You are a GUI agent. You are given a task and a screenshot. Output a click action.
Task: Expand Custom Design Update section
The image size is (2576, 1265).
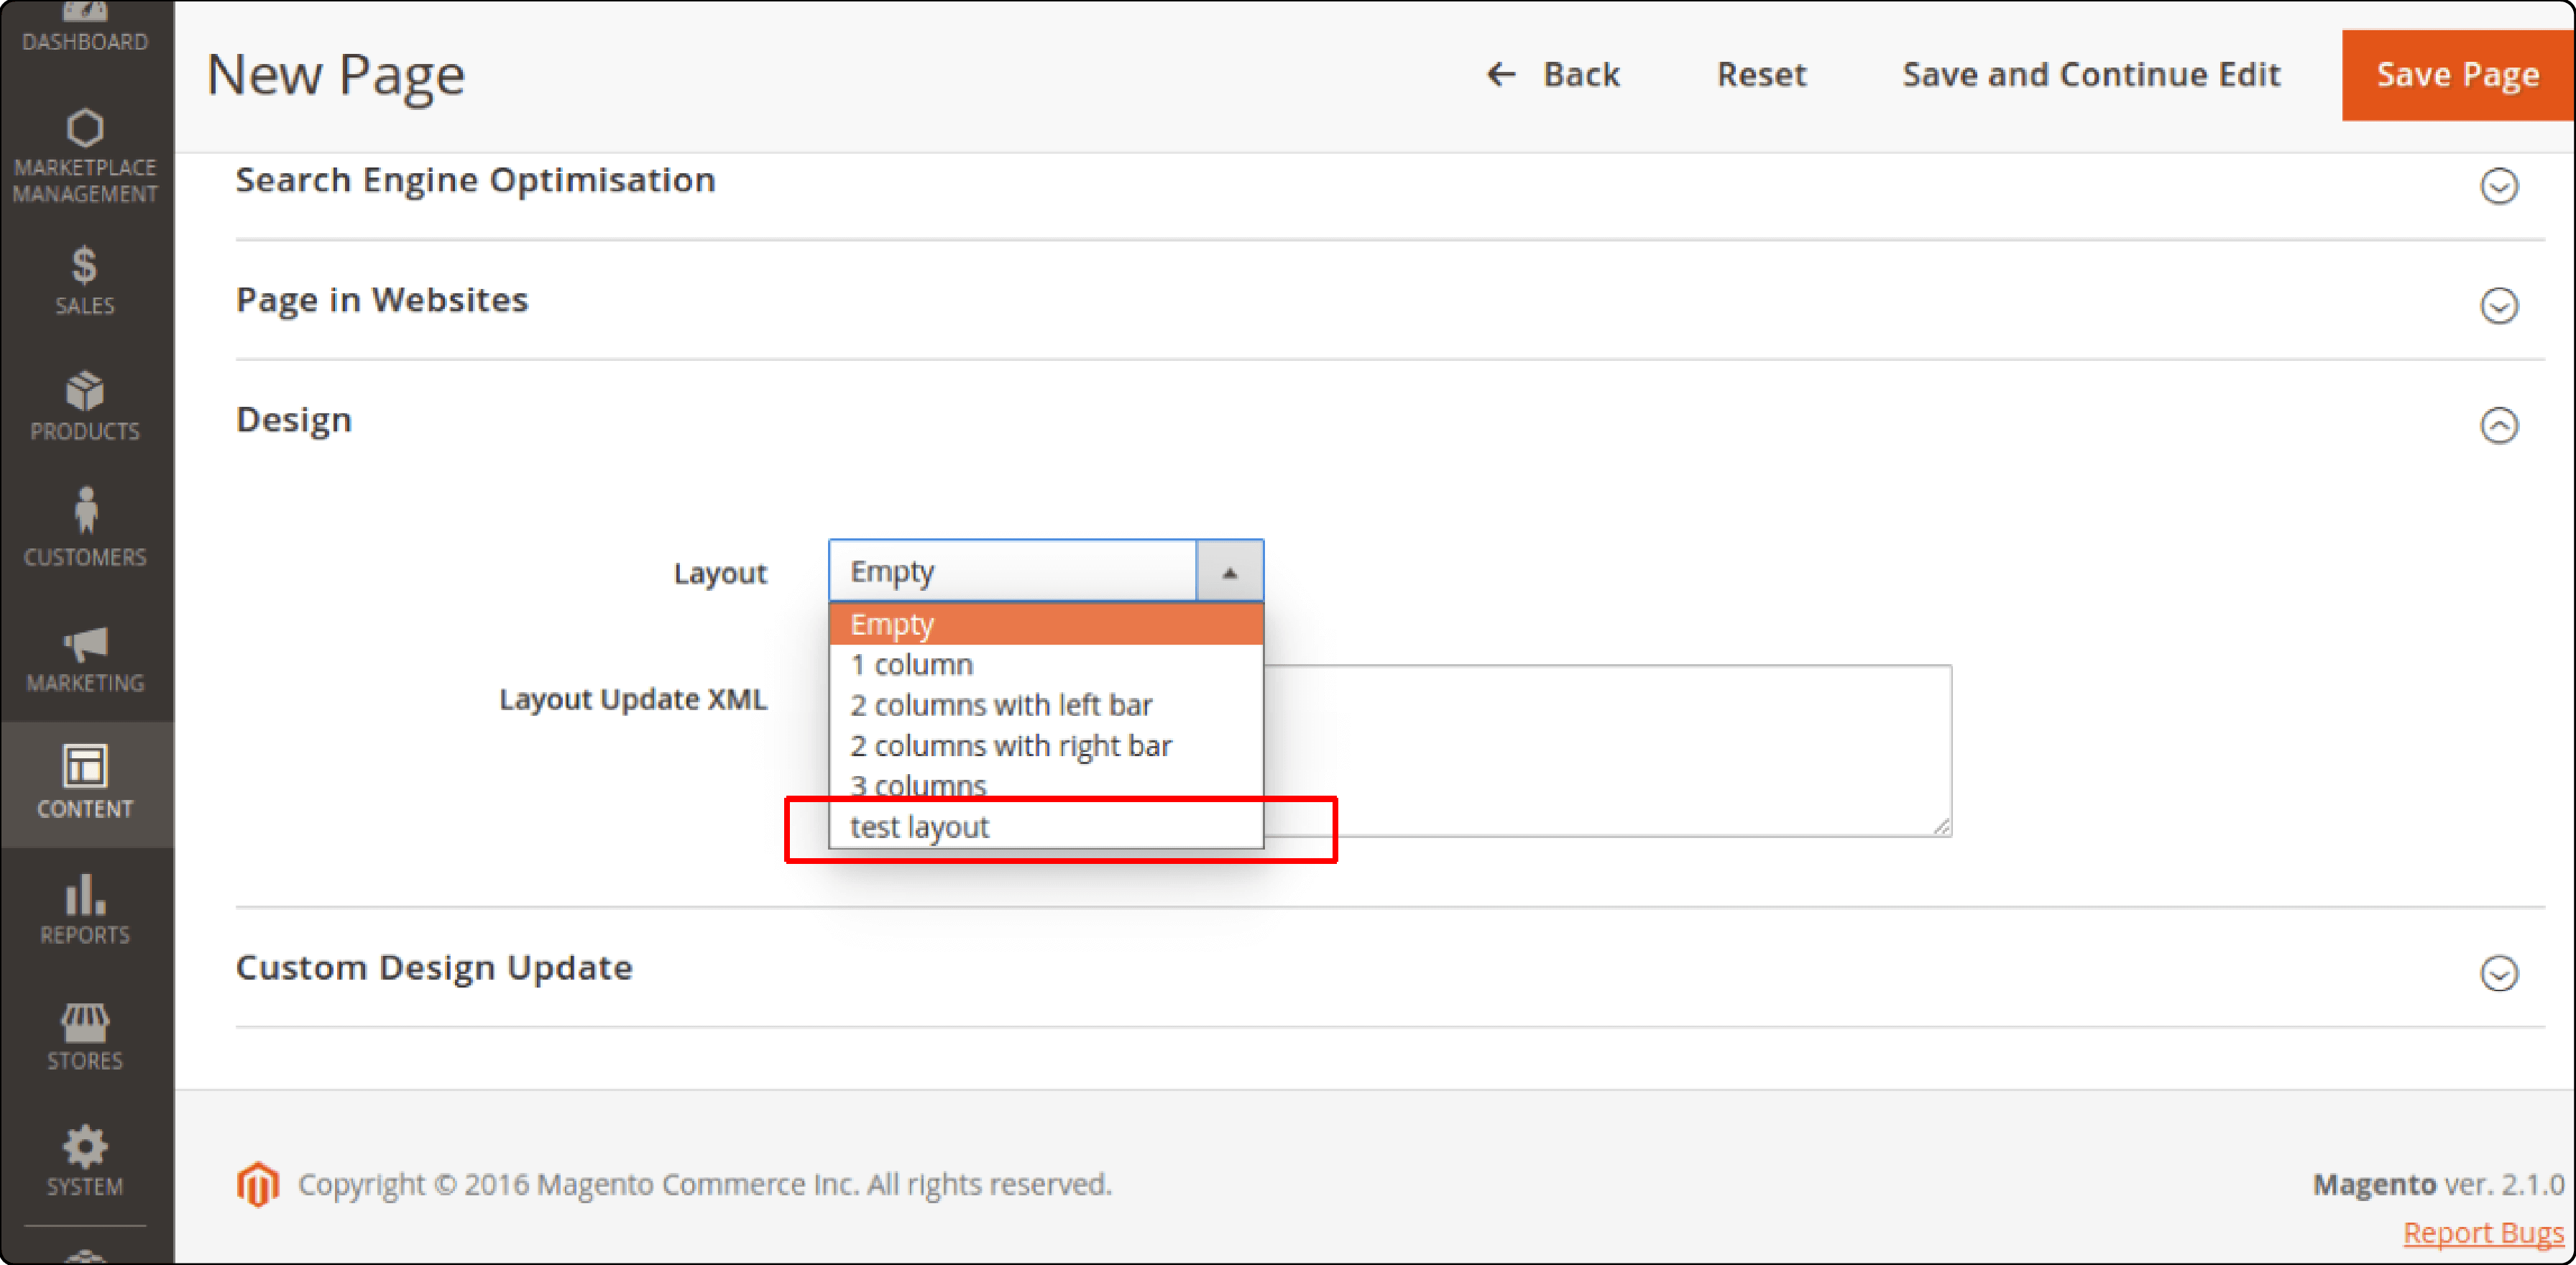(2498, 974)
